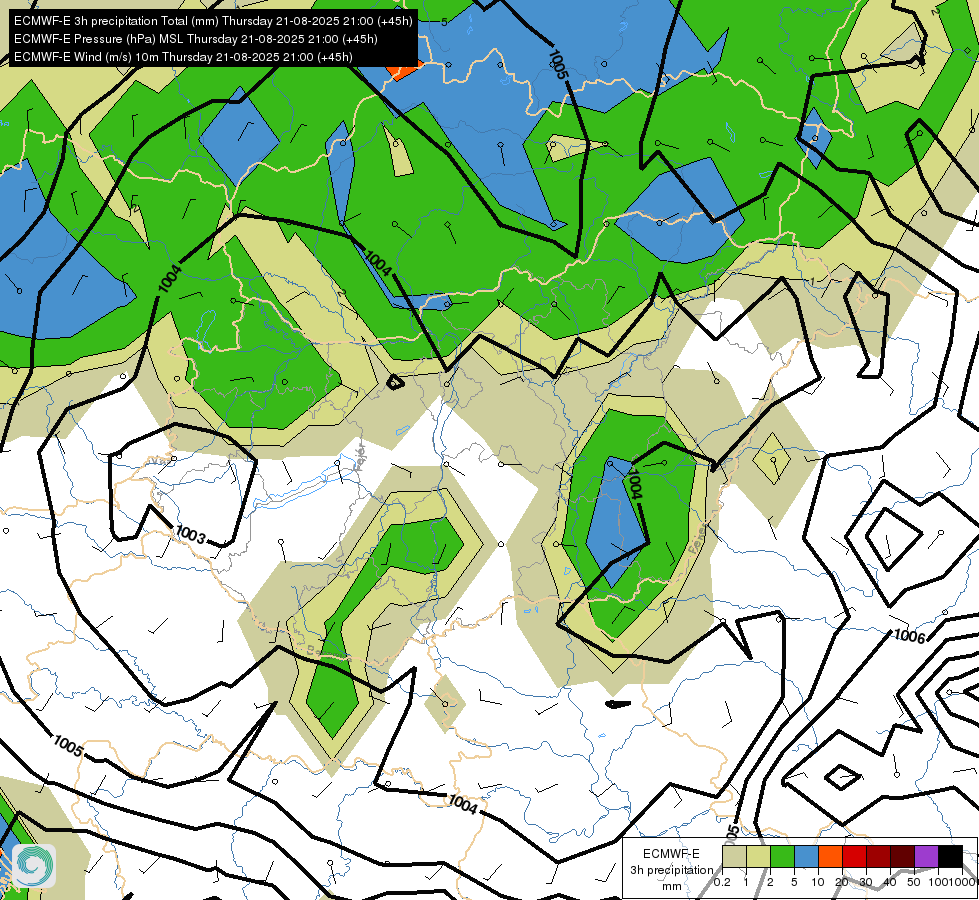This screenshot has height=900, width=979.
Task: Click the green 2–5 mm legend swatch
Action: pos(782,856)
